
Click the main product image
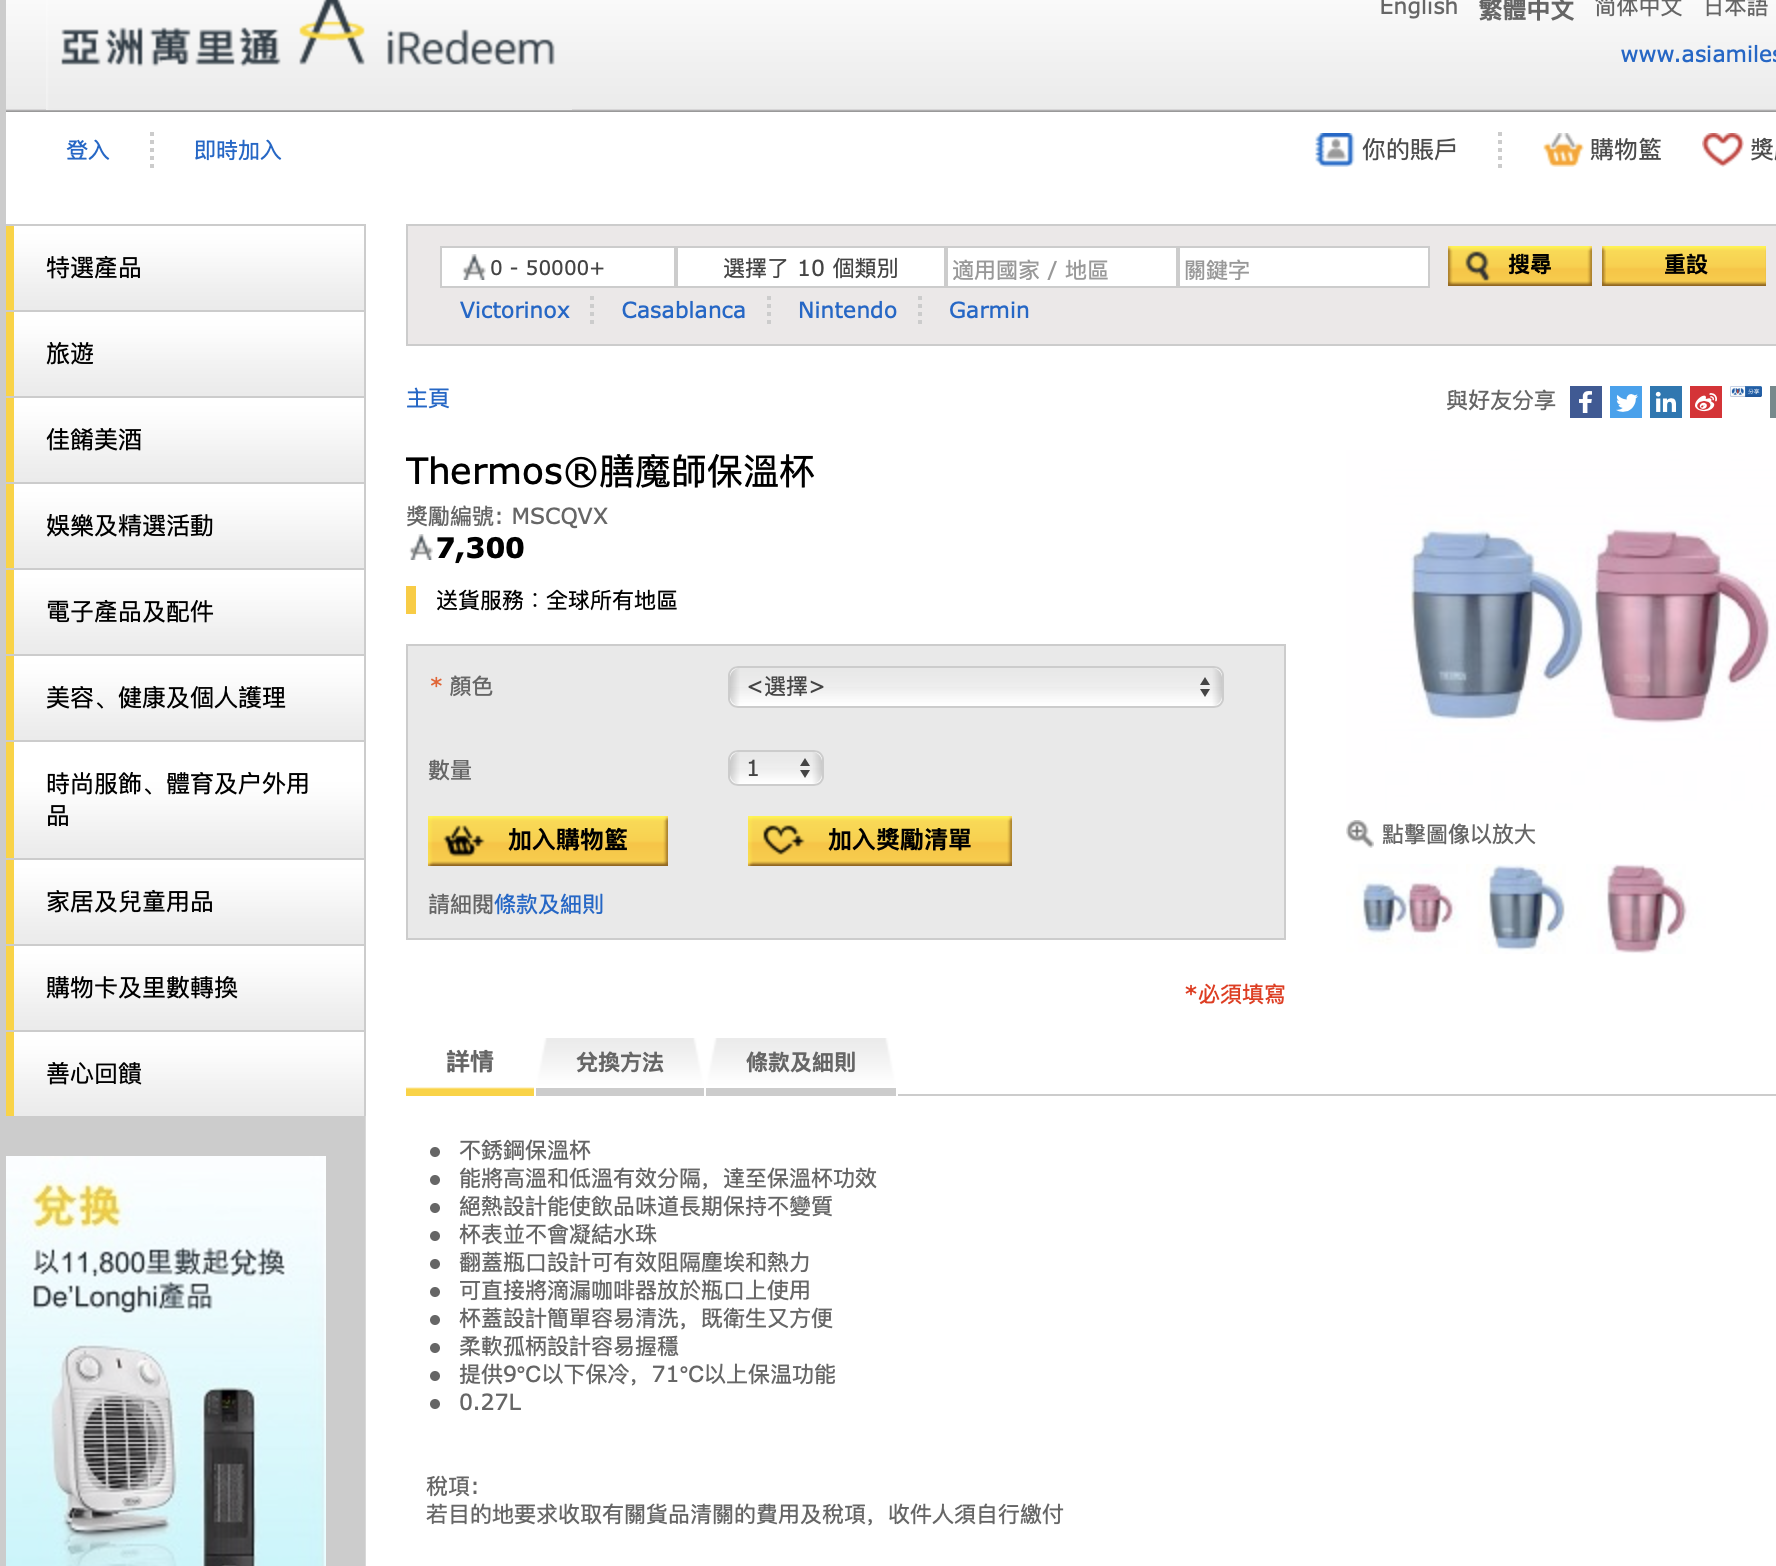pyautogui.click(x=1588, y=627)
